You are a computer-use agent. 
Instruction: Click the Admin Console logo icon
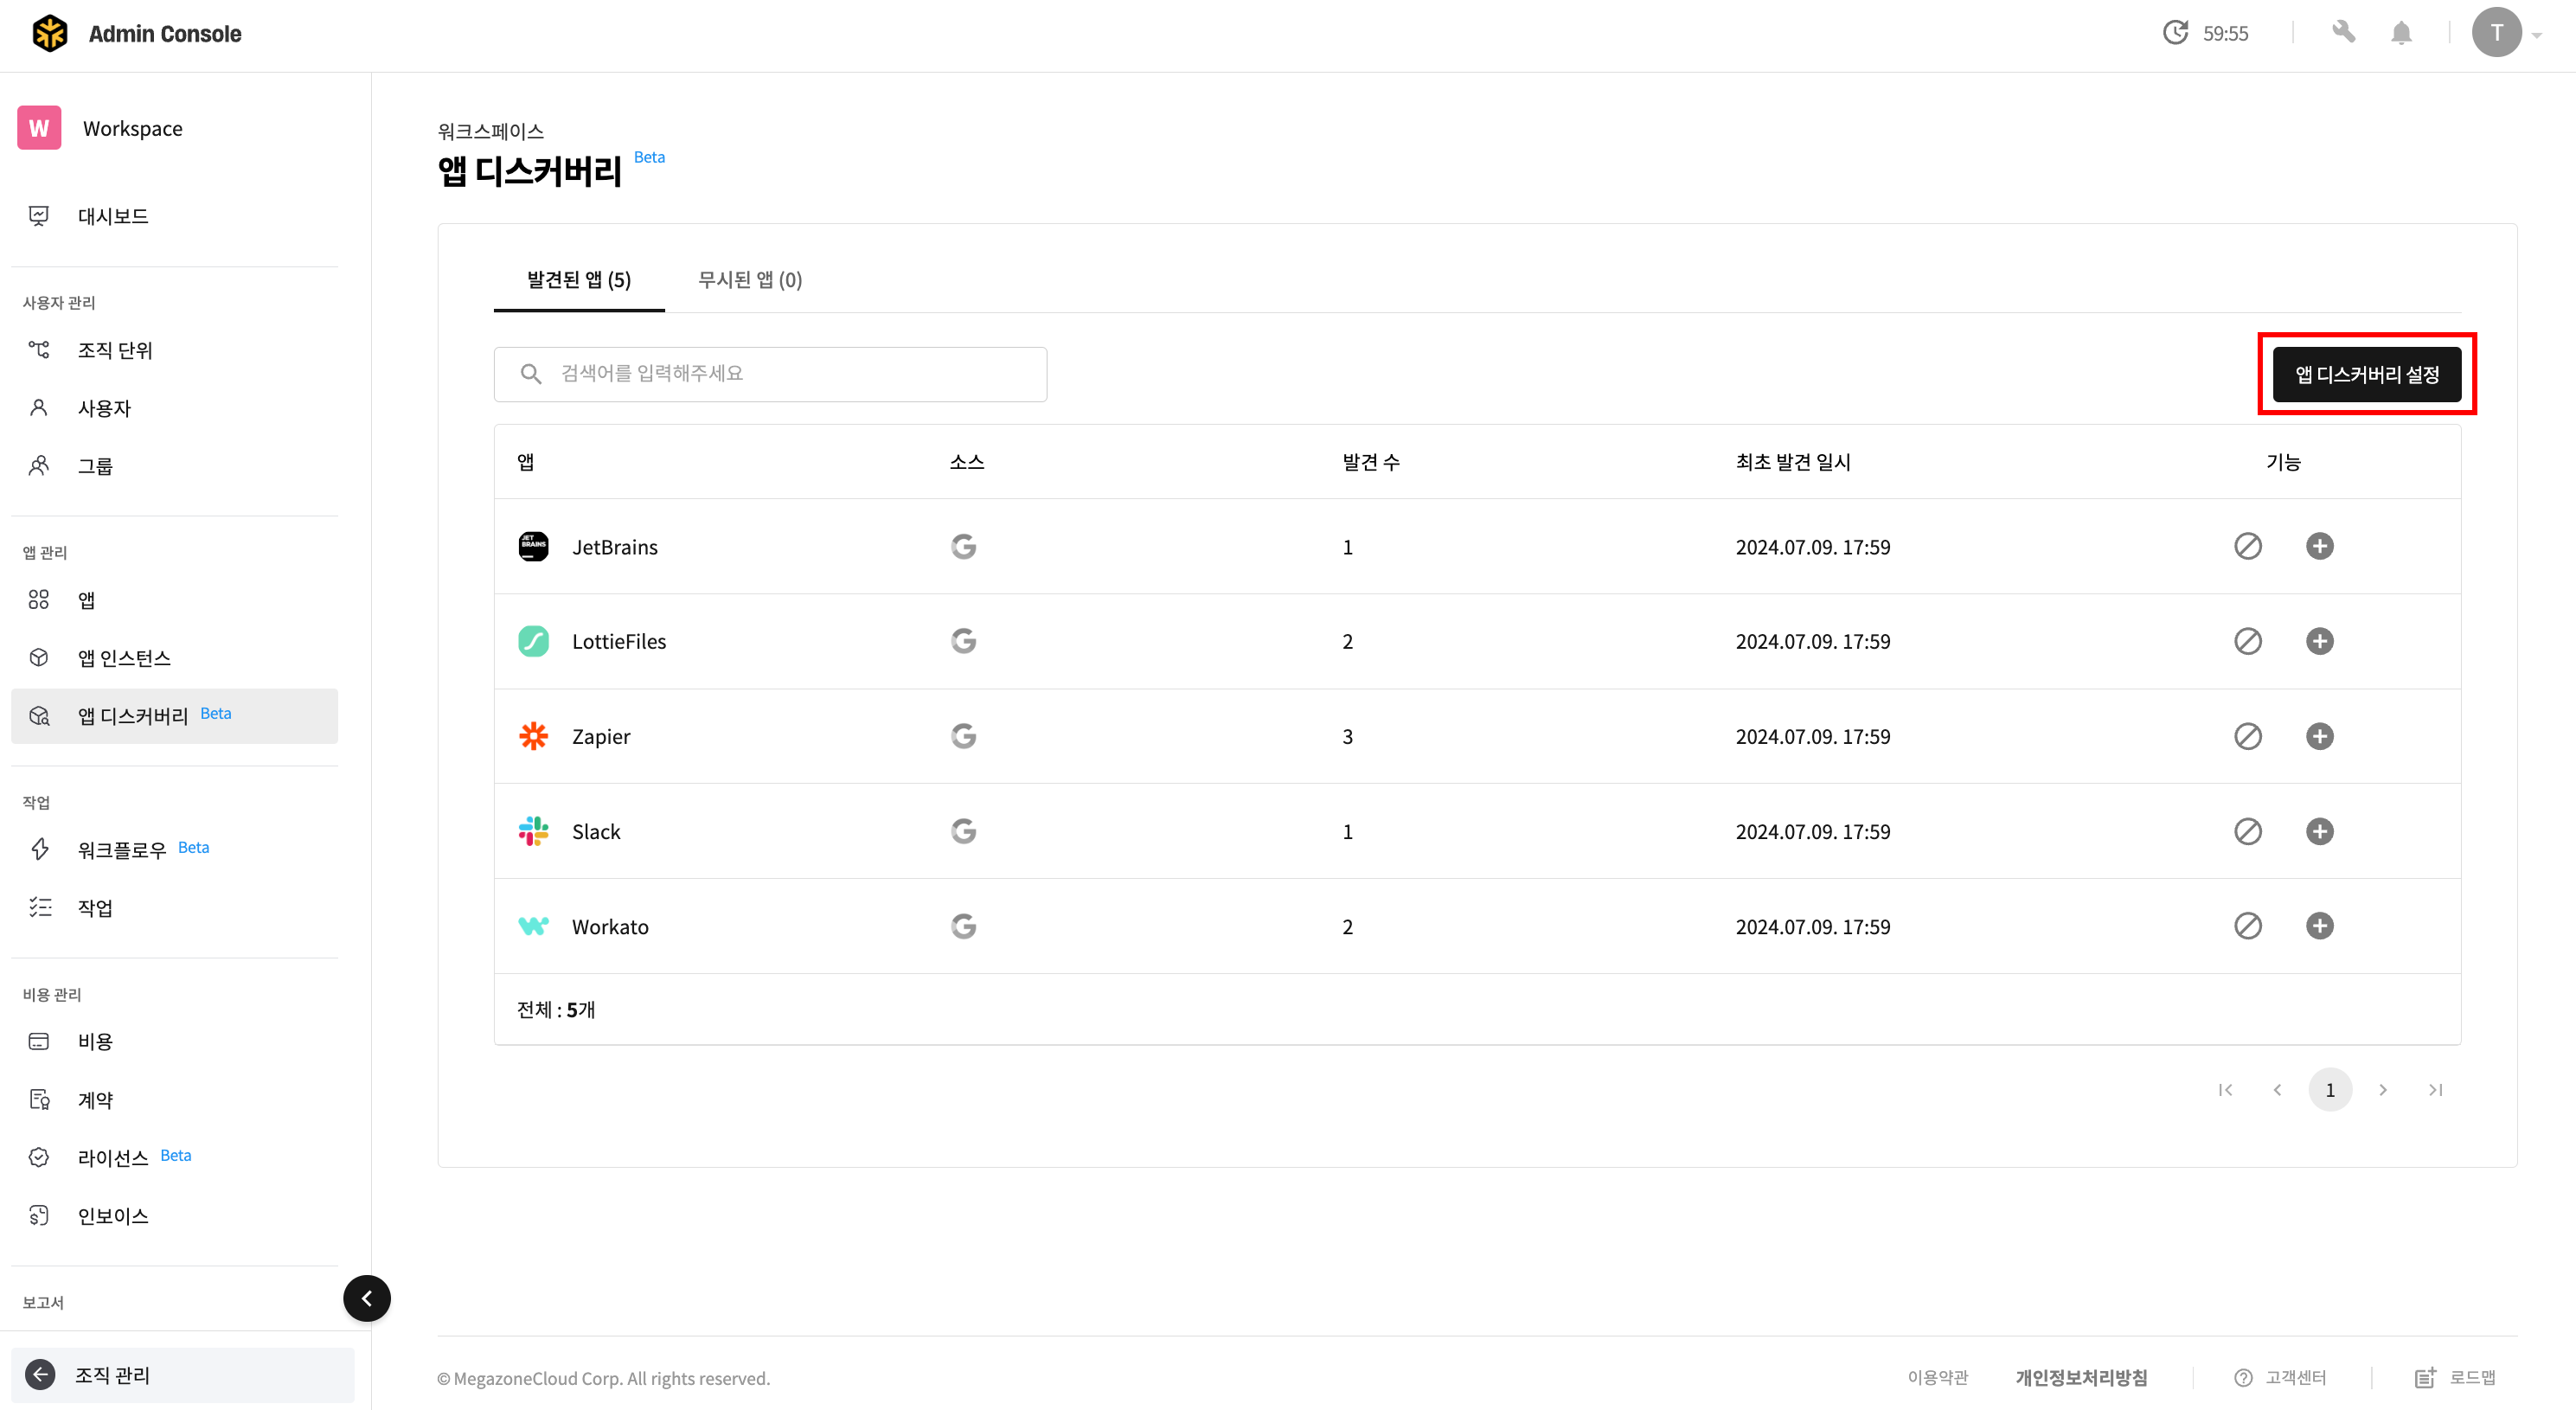[x=49, y=33]
